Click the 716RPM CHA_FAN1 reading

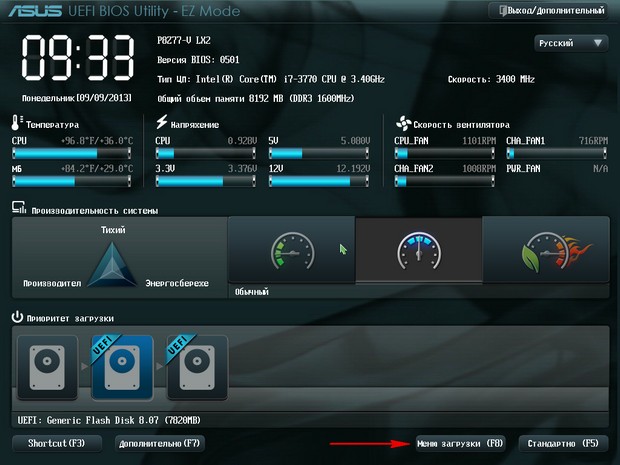coord(593,141)
